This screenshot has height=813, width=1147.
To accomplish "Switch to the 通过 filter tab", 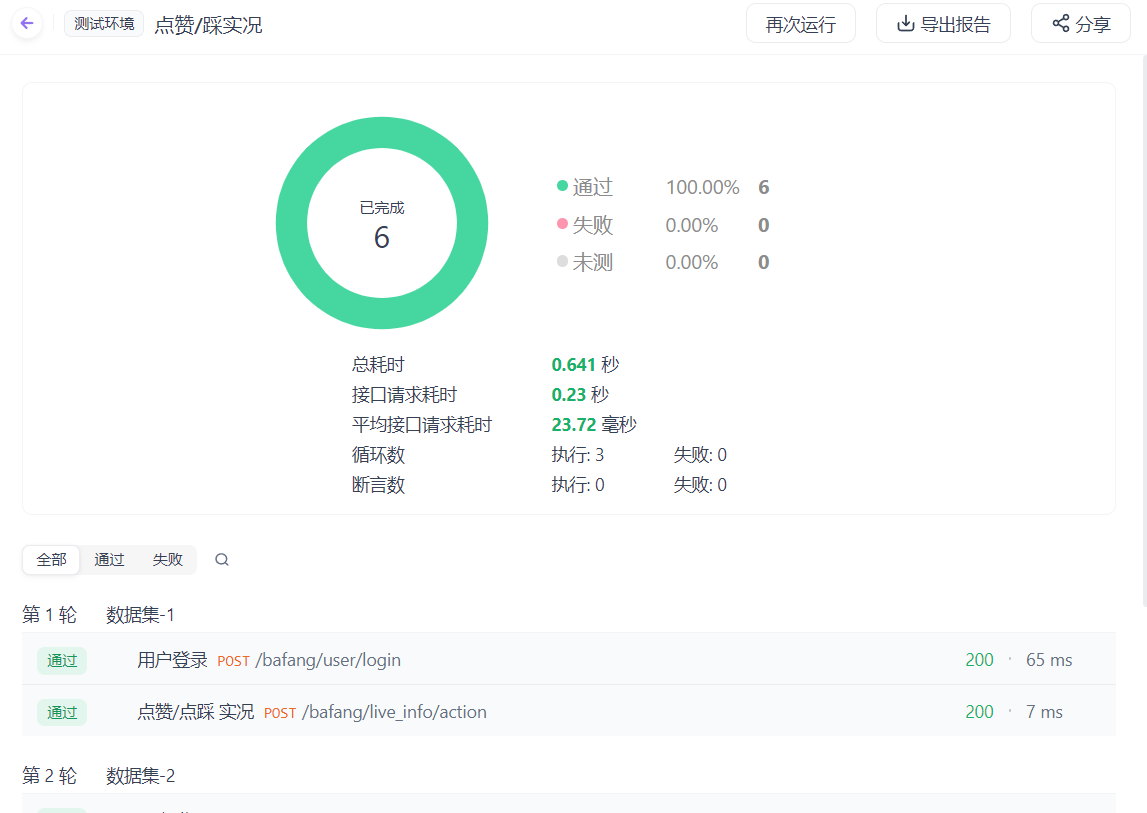I will click(x=109, y=560).
